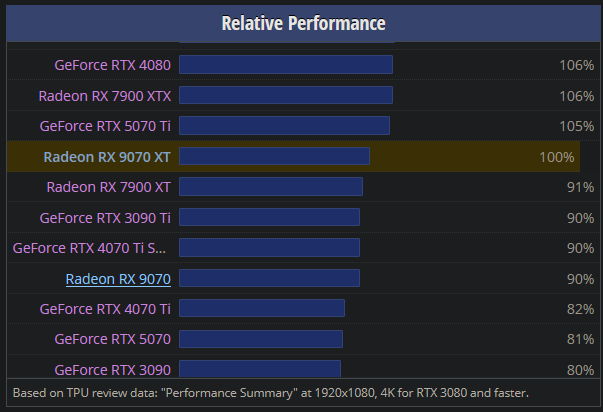The image size is (603, 412).
Task: Click the GeForce RTX 4070 Ti S... performance bar
Action: (x=270, y=247)
